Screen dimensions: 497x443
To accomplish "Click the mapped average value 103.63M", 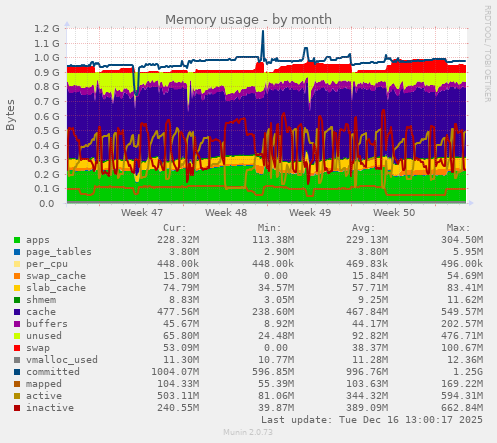I will 367,384.
